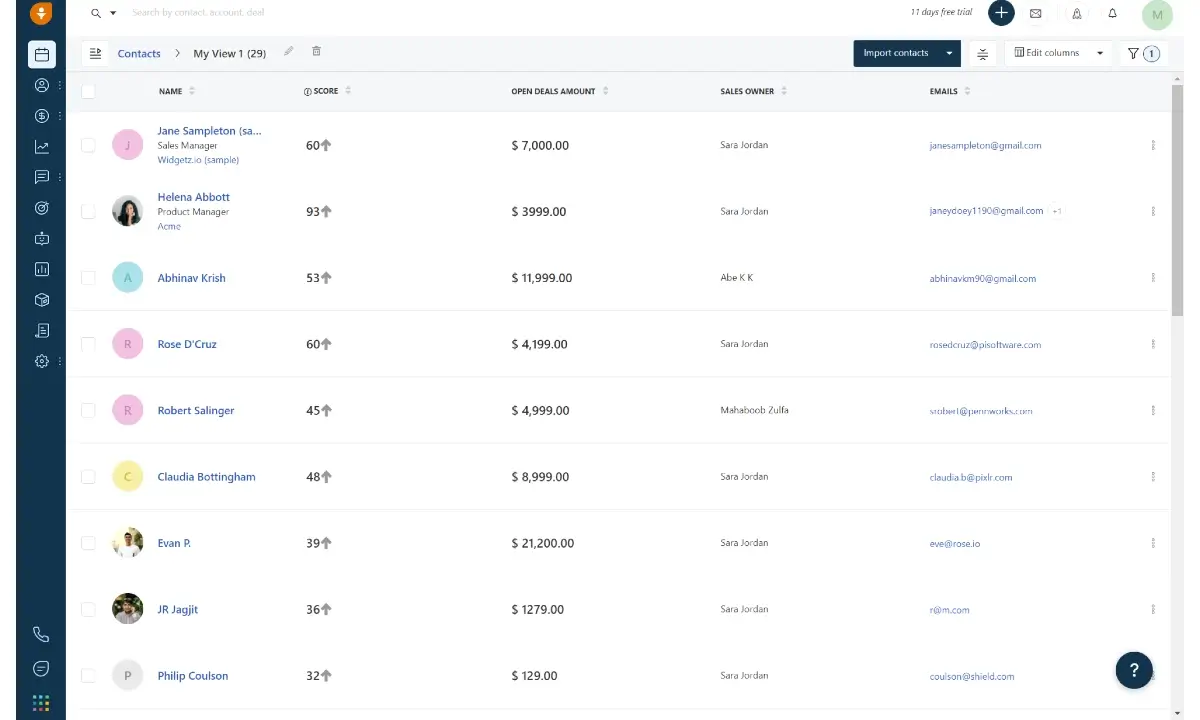
Task: Check the box beside Evan P.
Action: tap(88, 543)
